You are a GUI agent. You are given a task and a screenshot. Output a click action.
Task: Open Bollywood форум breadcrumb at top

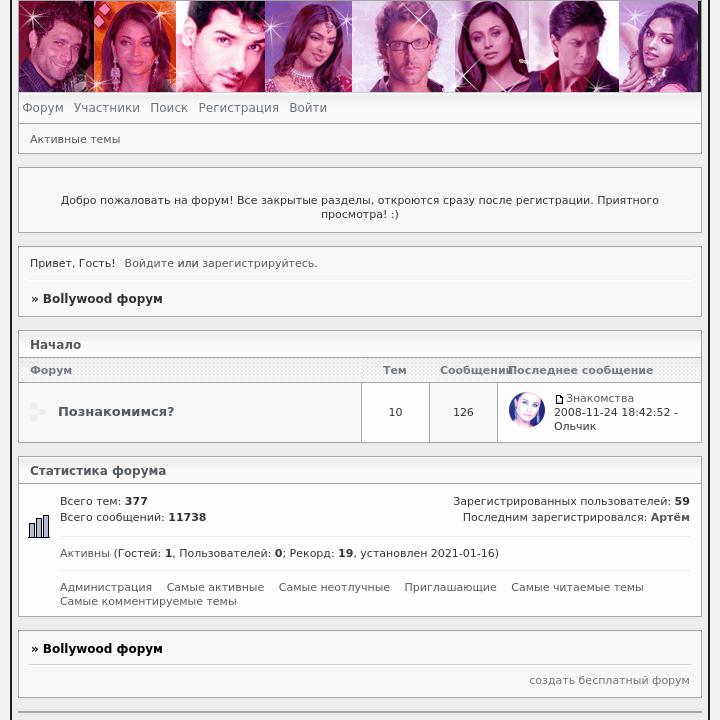click(102, 299)
